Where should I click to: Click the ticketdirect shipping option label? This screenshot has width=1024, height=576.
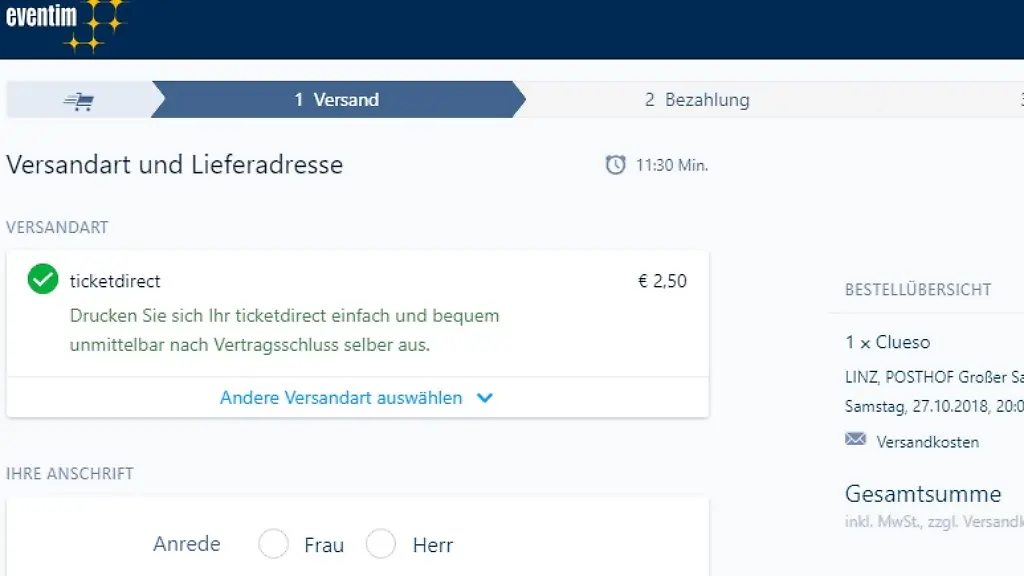115,281
